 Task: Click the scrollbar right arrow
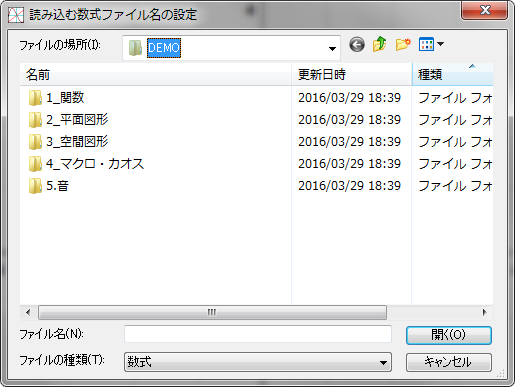coord(484,312)
